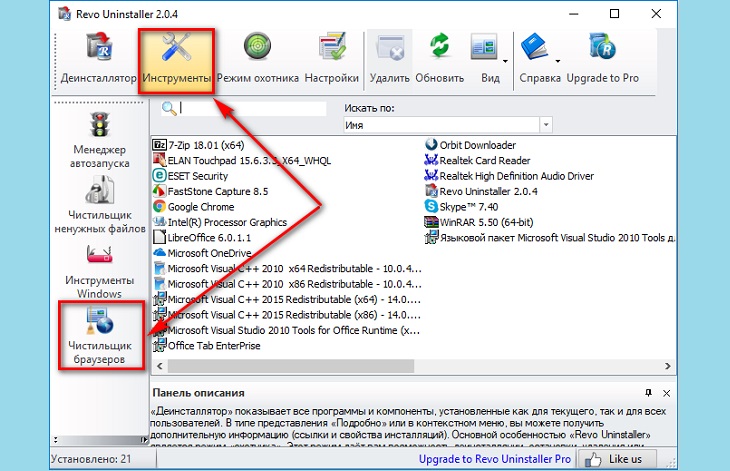Open Upgrade to Revo Uninstaller Pro link
This screenshot has height=471, width=730.
(494, 459)
